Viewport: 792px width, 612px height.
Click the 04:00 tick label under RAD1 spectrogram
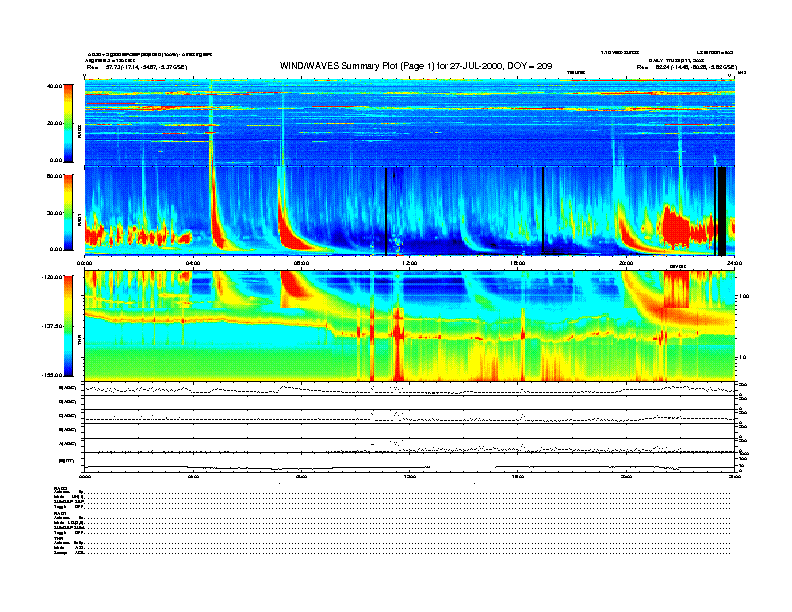point(193,263)
